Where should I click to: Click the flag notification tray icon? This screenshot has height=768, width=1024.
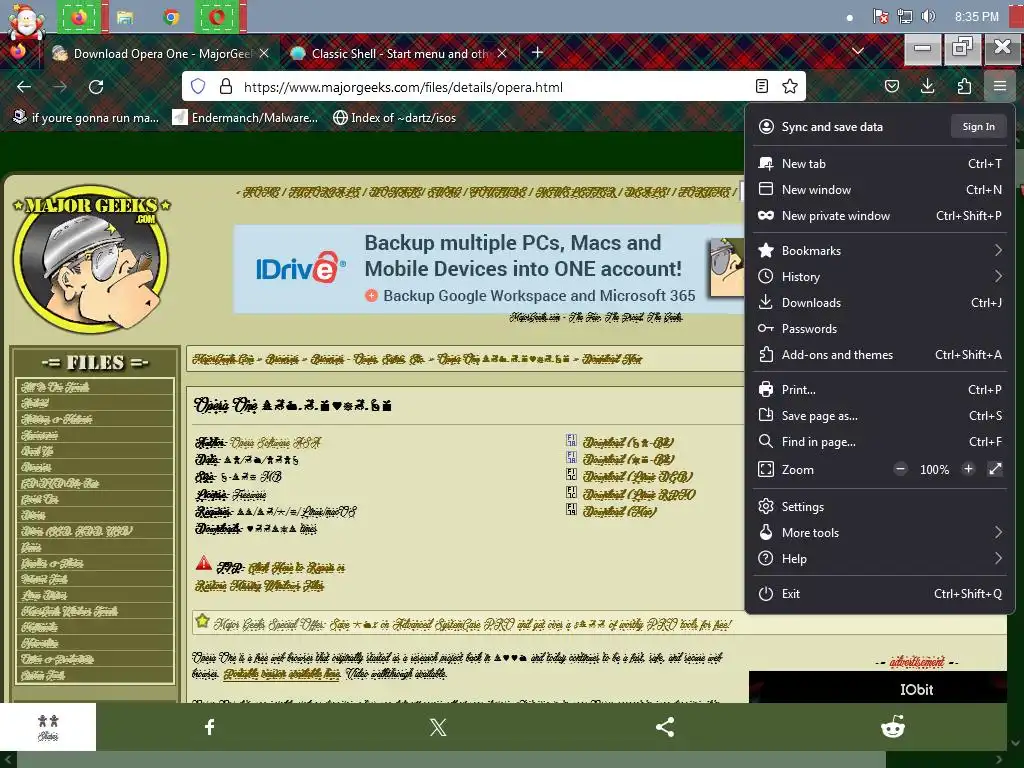(x=880, y=16)
